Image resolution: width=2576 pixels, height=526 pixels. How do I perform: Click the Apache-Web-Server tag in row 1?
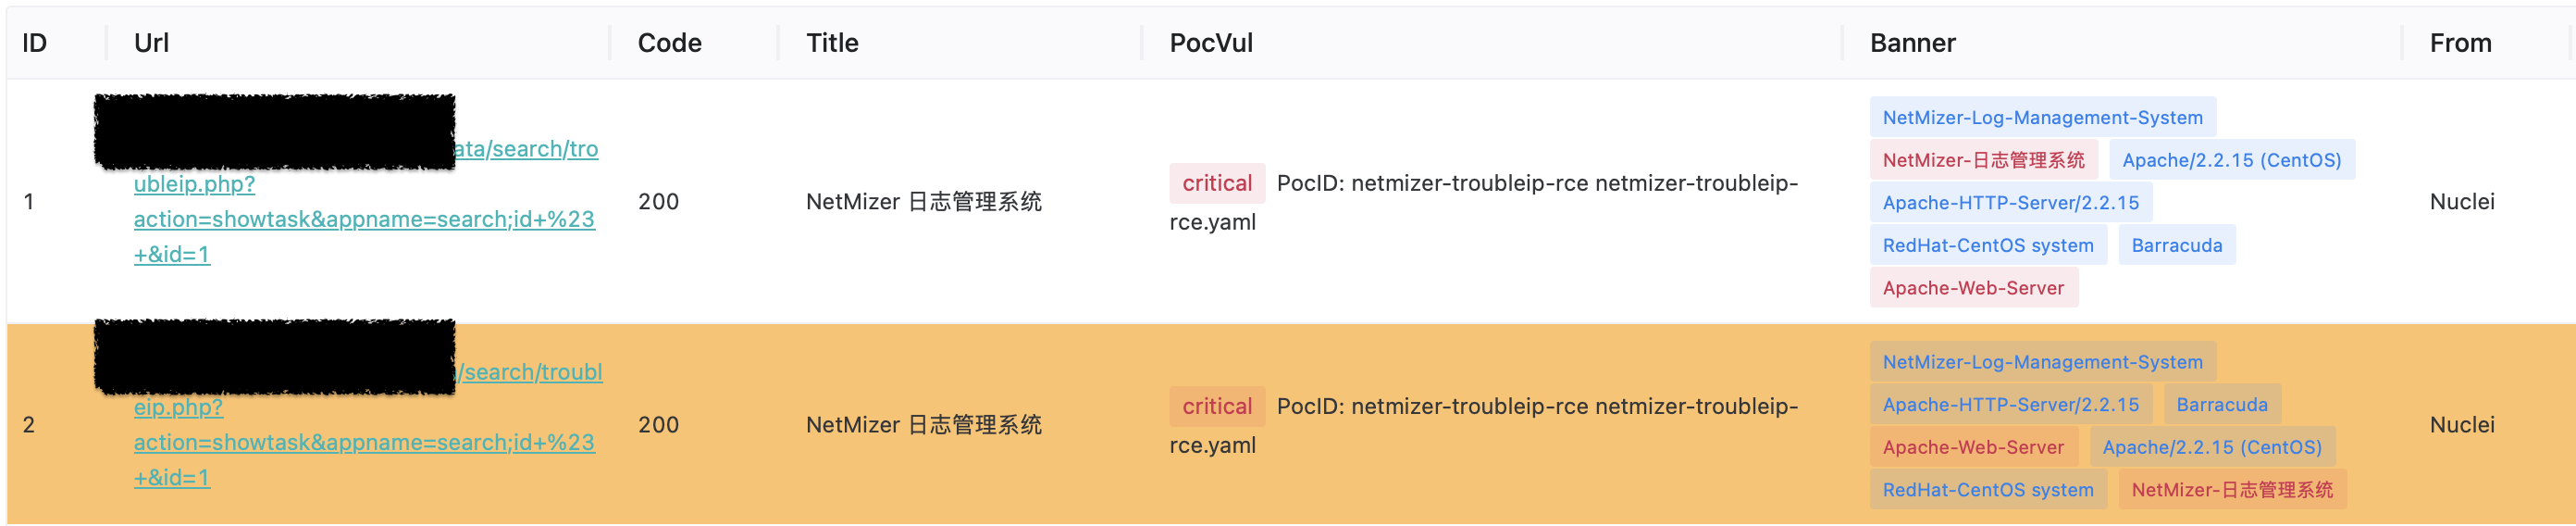point(1973,288)
